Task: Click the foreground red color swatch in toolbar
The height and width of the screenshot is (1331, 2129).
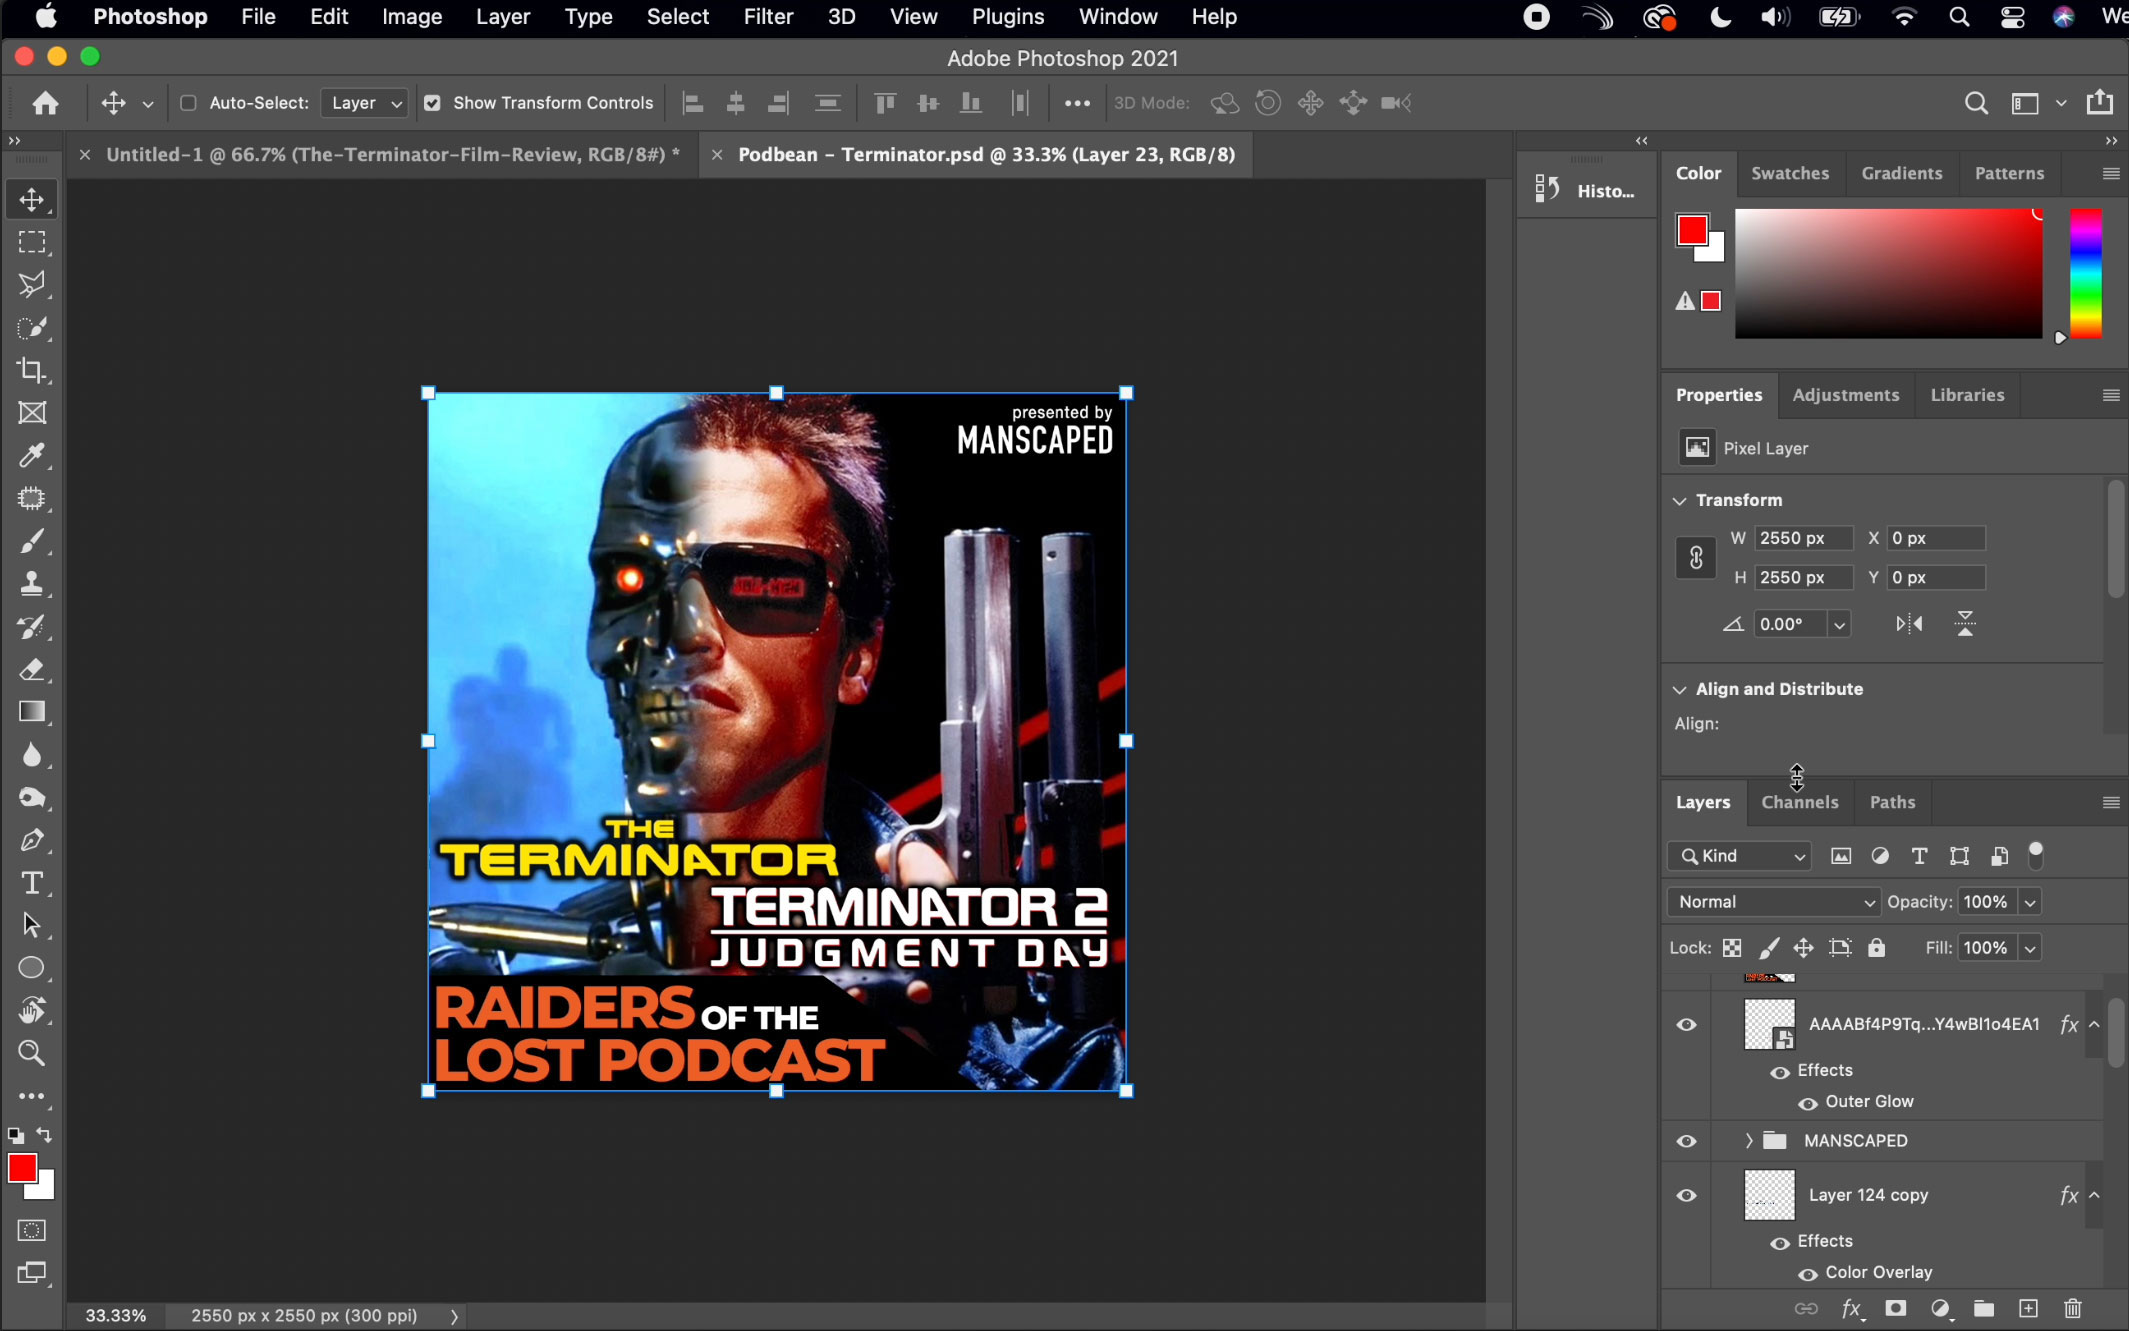Action: click(22, 1168)
